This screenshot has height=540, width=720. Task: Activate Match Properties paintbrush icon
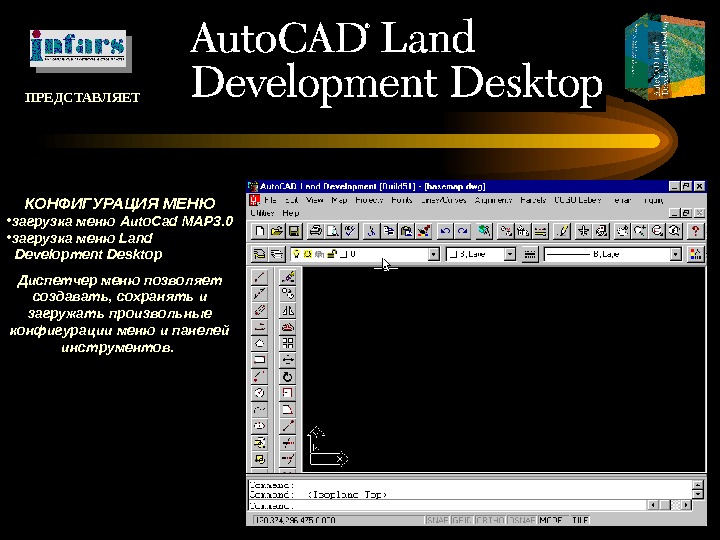(423, 231)
